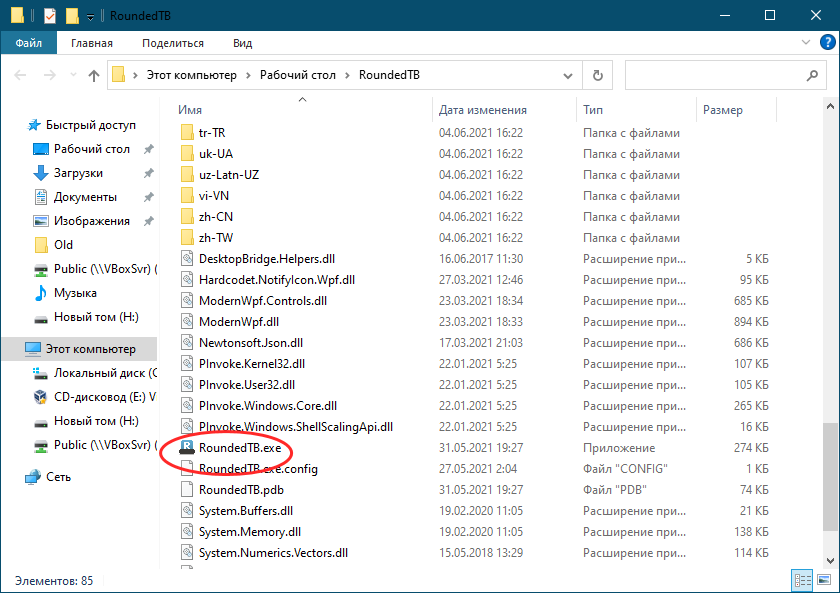Click the Properties icon in quick access toolbar
The image size is (840, 593).
49,16
